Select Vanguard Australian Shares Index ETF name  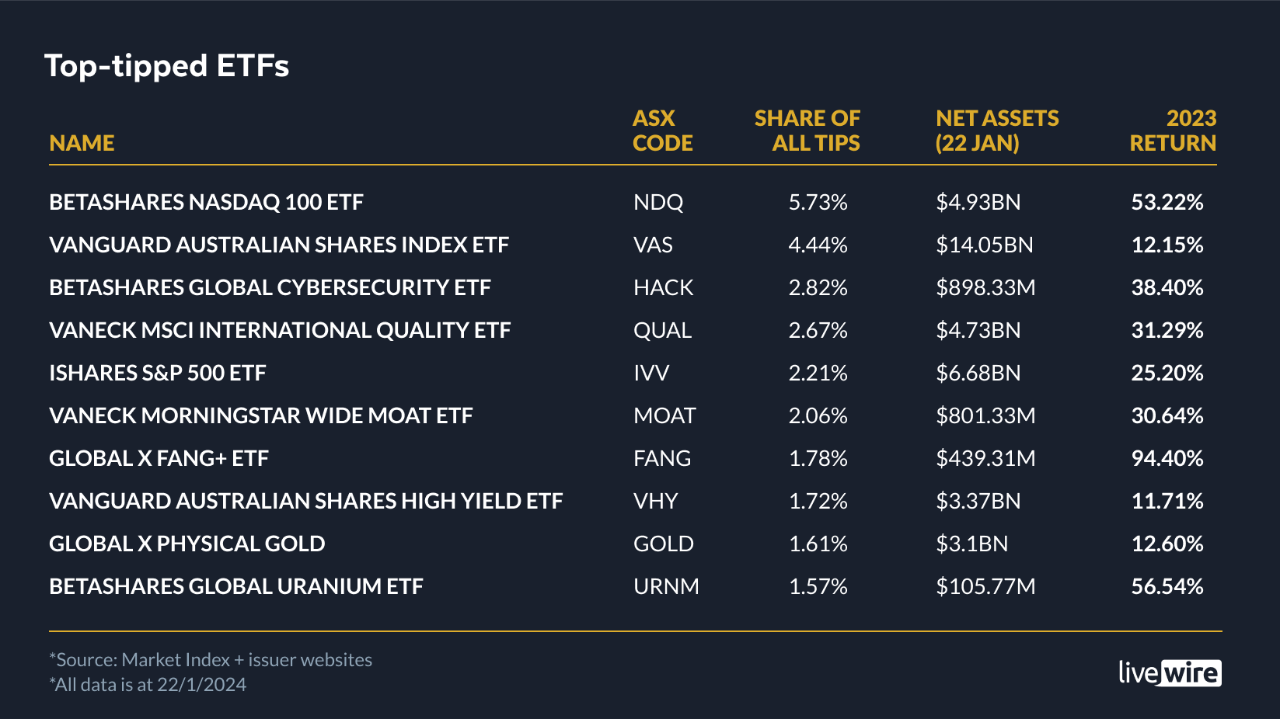click(280, 245)
